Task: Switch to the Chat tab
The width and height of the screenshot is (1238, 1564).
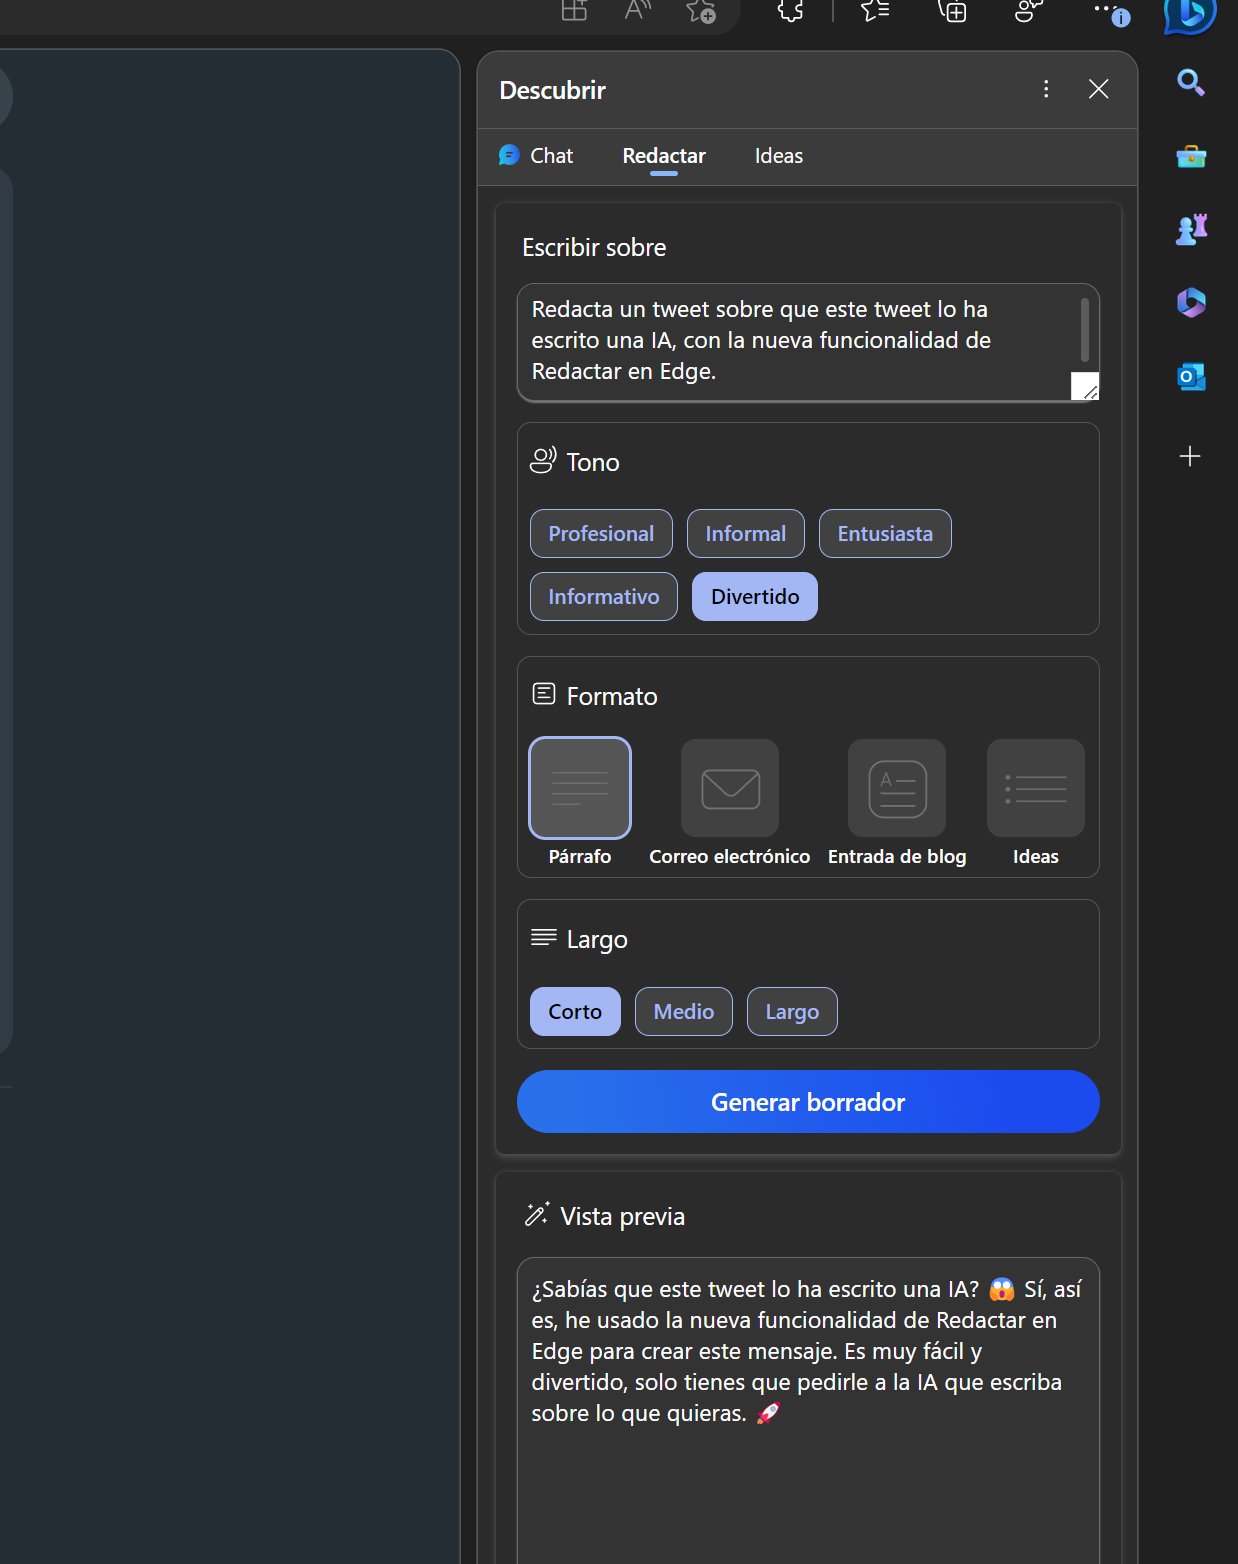Action: [x=536, y=156]
